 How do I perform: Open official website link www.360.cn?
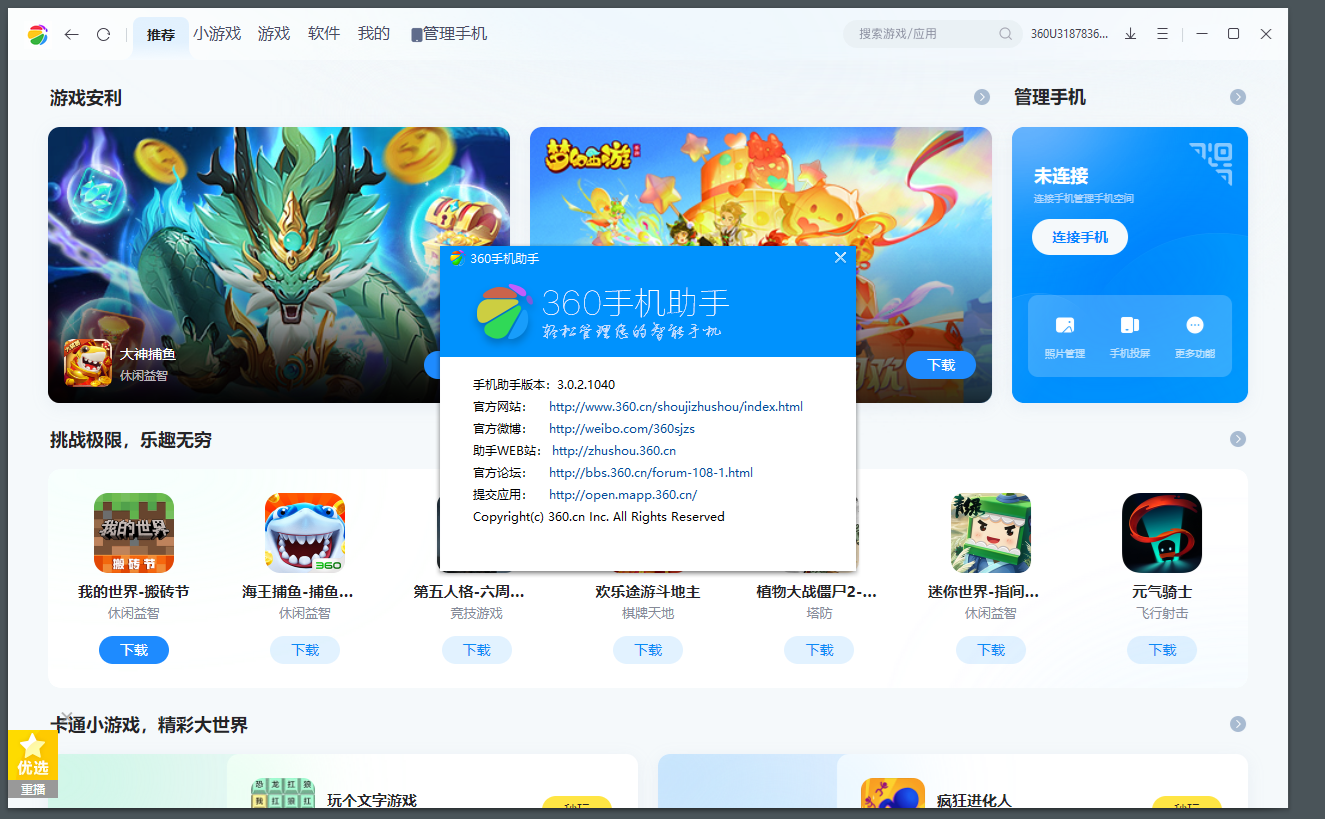676,407
